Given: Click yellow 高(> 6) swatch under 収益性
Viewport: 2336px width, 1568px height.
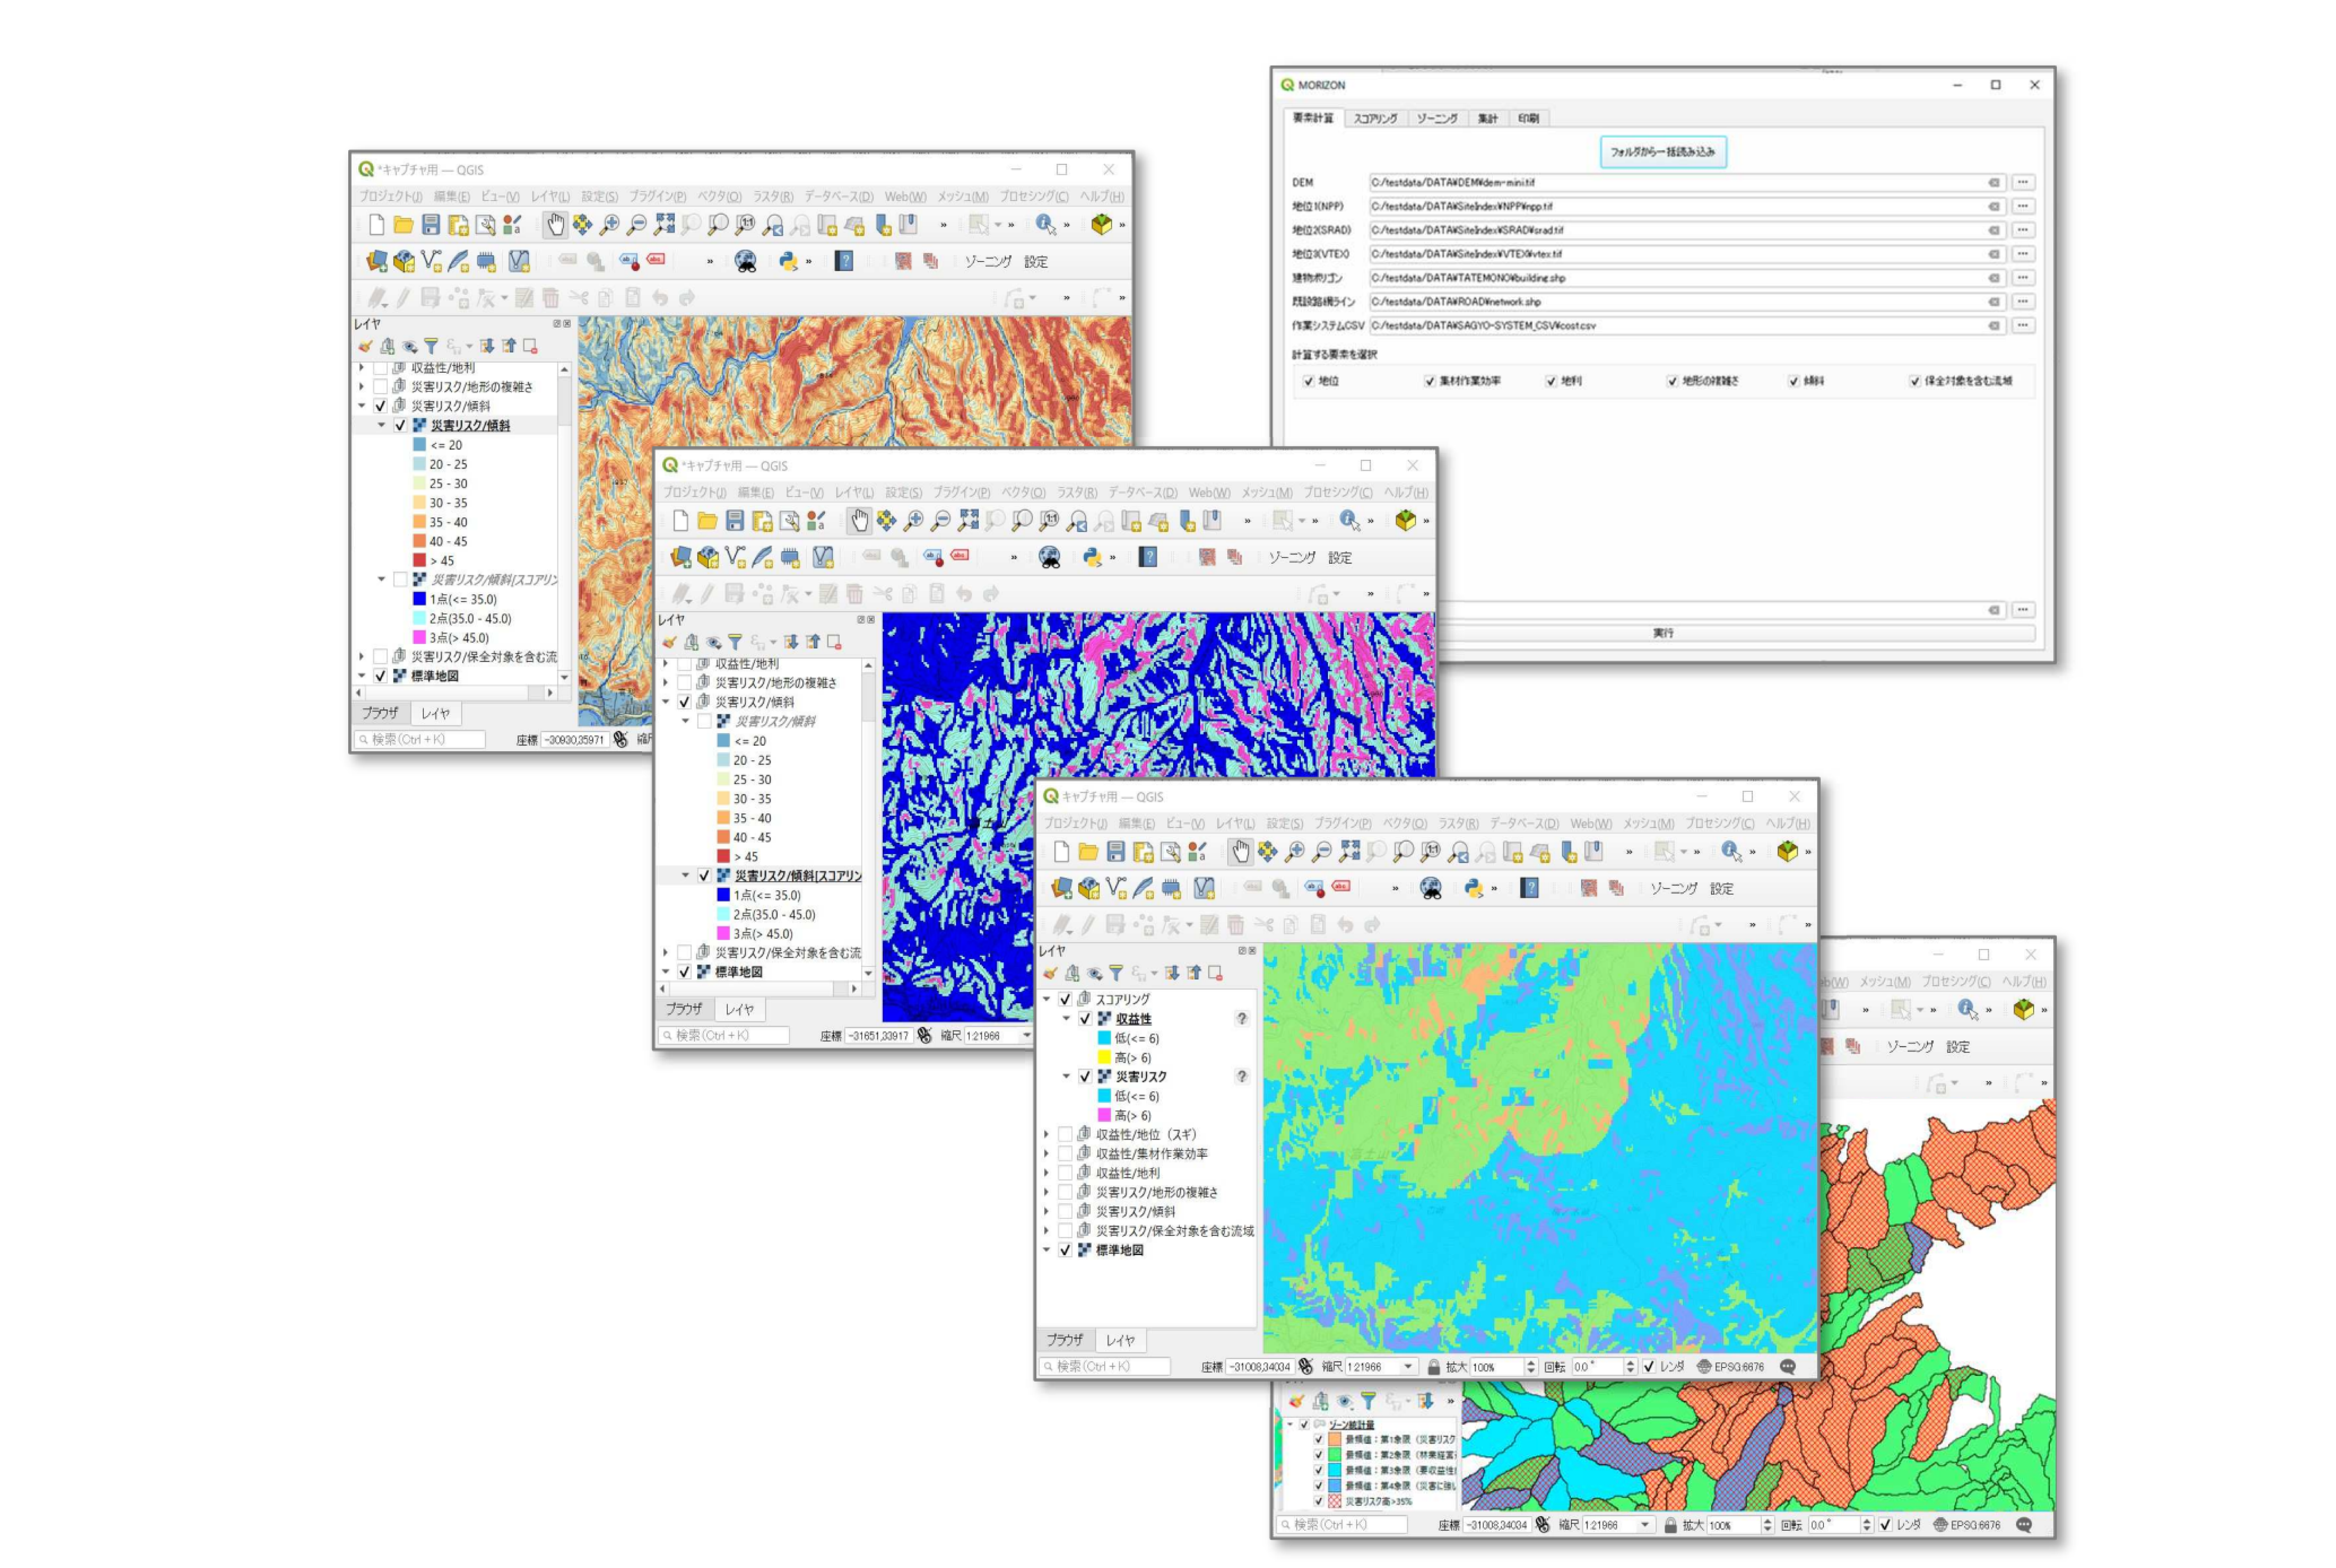Looking at the screenshot, I should (x=1104, y=1057).
